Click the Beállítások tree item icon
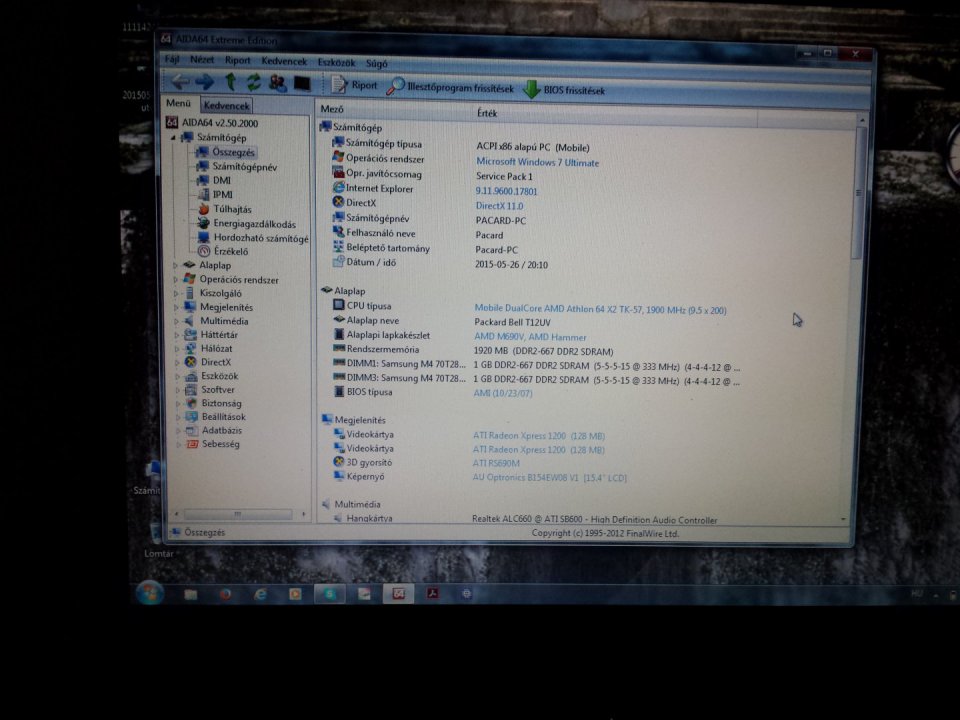The width and height of the screenshot is (960, 720). pos(192,417)
